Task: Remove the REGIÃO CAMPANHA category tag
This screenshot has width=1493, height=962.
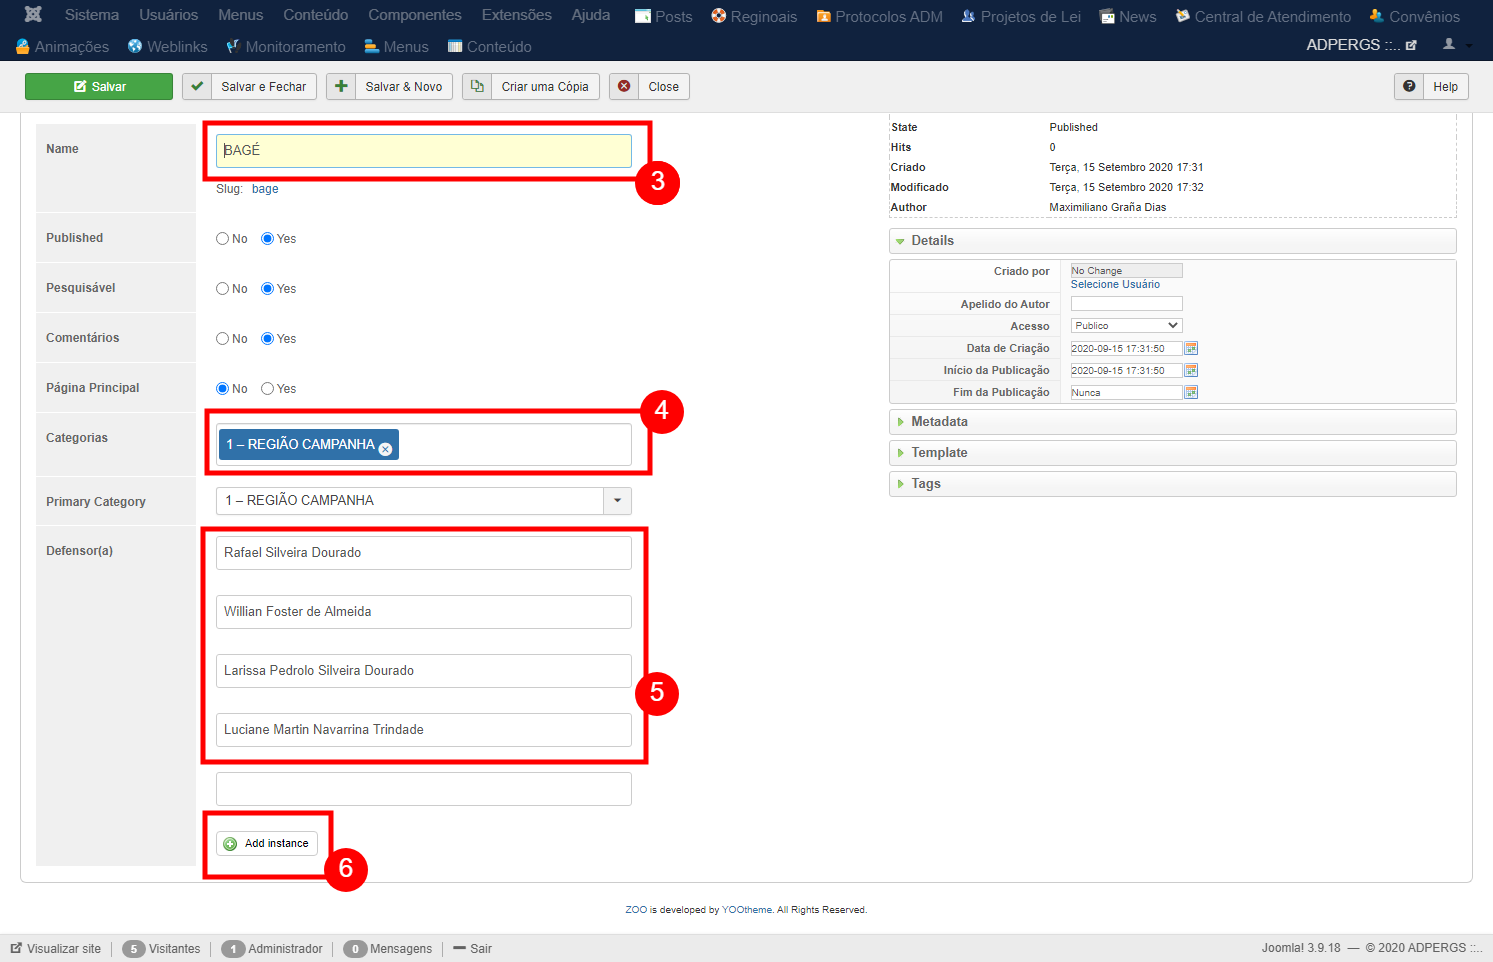Action: click(385, 449)
